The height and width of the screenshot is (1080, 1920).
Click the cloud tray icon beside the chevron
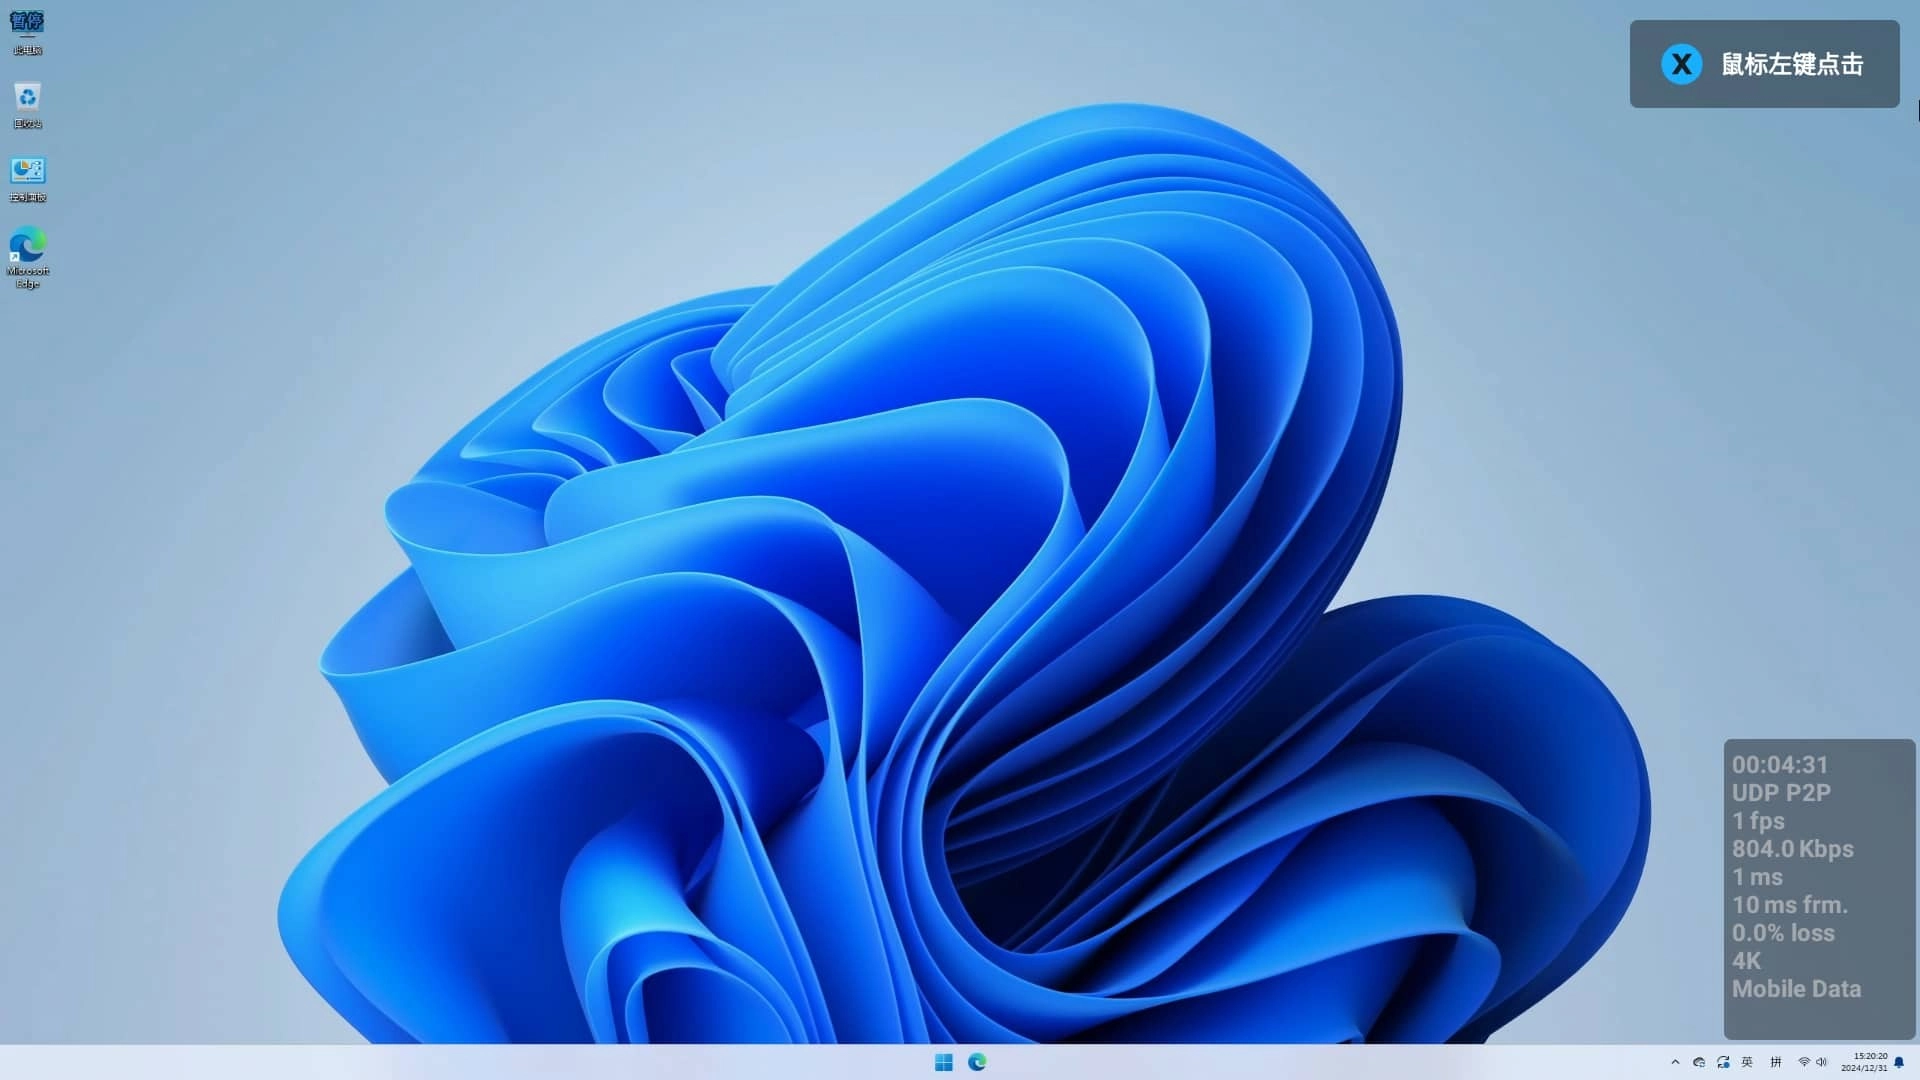[x=1699, y=1062]
